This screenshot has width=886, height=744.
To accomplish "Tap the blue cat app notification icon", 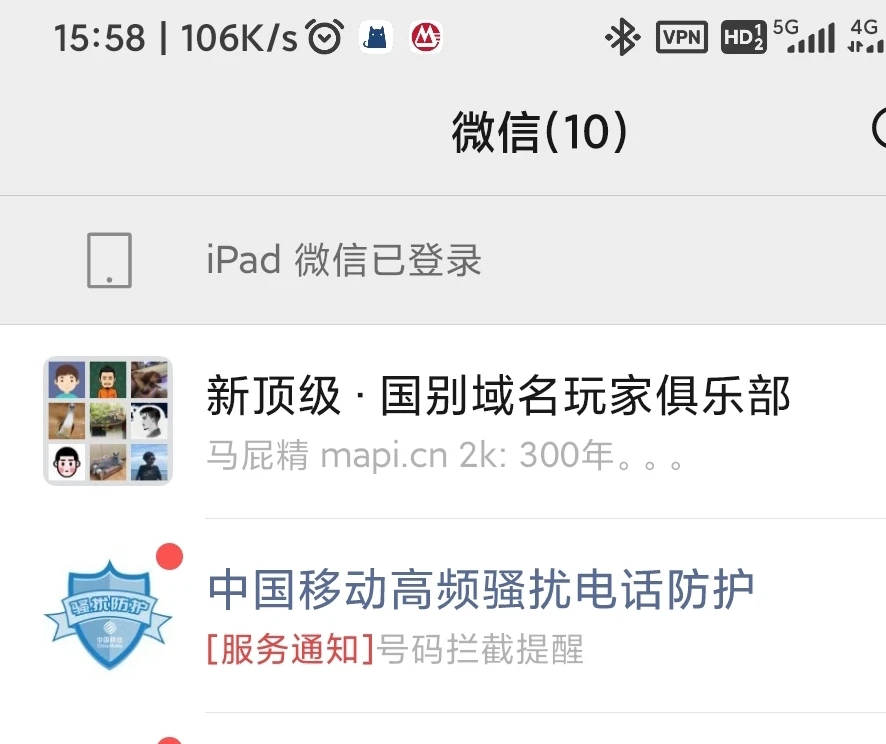I will tap(376, 38).
